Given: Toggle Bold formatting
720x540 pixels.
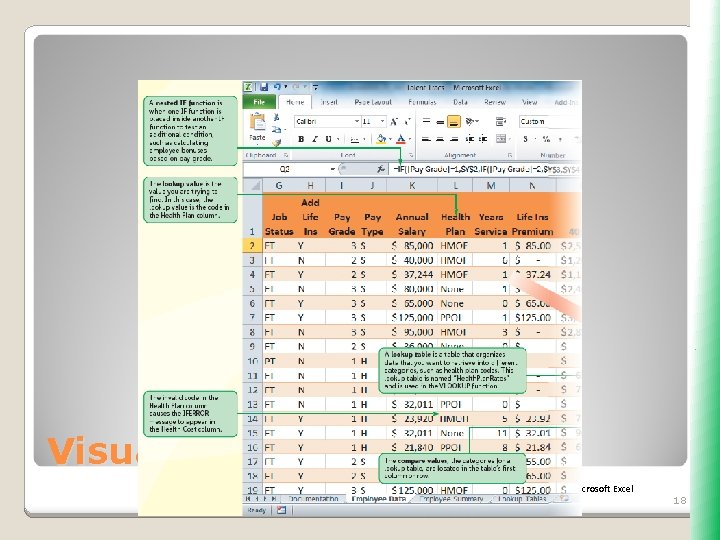Looking at the screenshot, I should click(301, 139).
